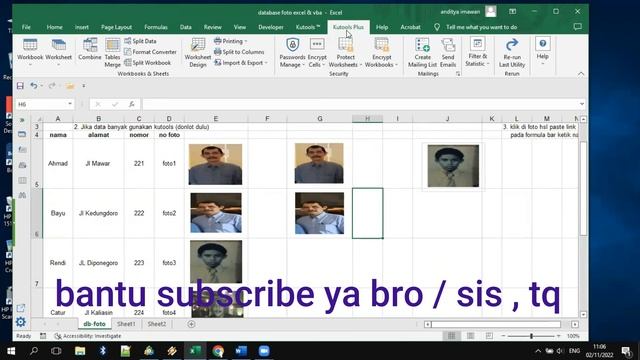Click the Tables Merge icon
The height and width of the screenshot is (360, 640).
coord(112,52)
